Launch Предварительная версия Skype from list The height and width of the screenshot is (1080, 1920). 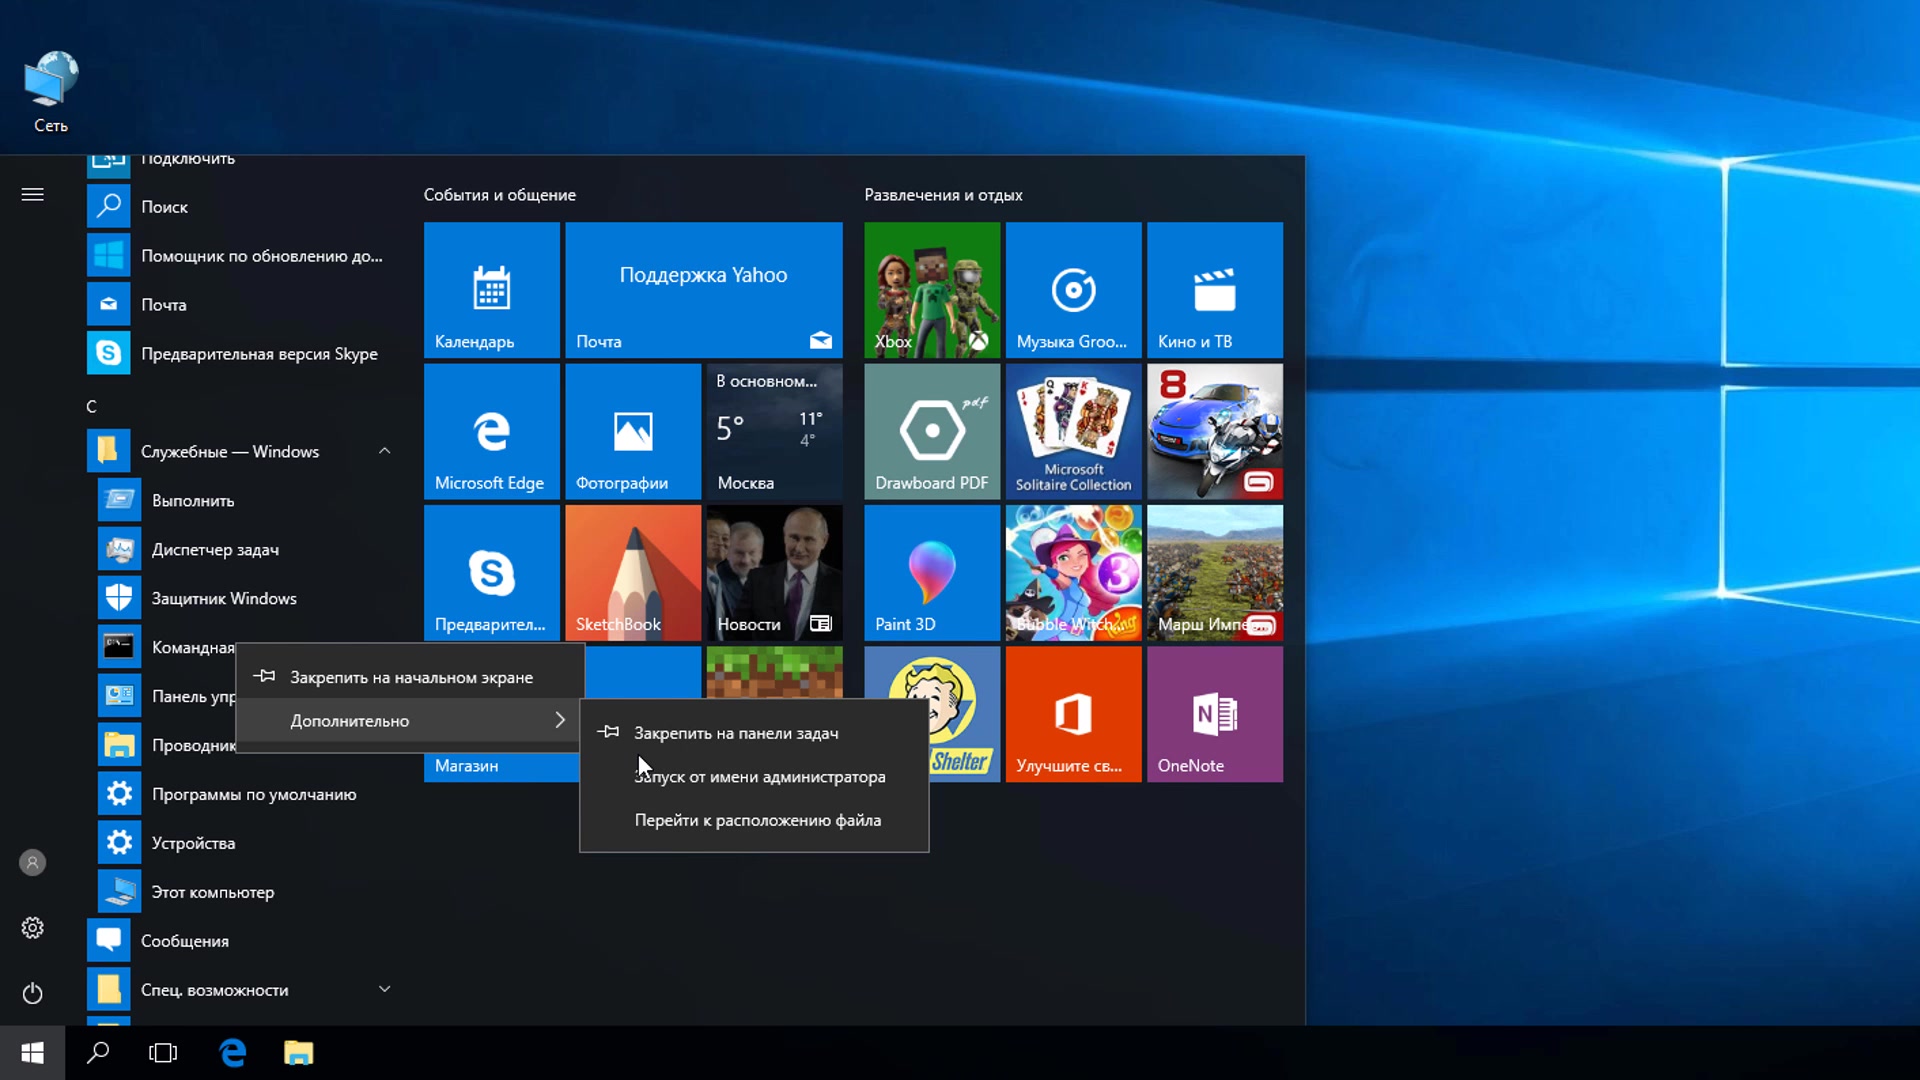click(x=240, y=354)
